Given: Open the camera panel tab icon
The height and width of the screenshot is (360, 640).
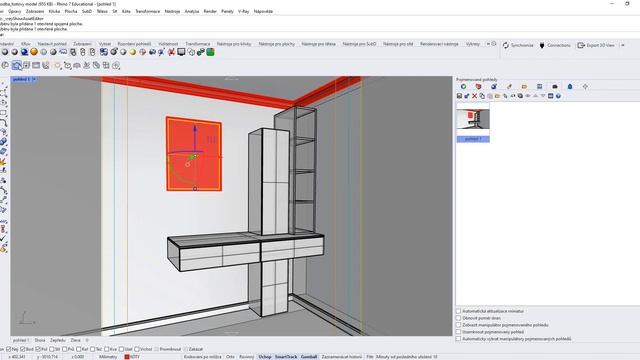Looking at the screenshot, I should point(555,87).
